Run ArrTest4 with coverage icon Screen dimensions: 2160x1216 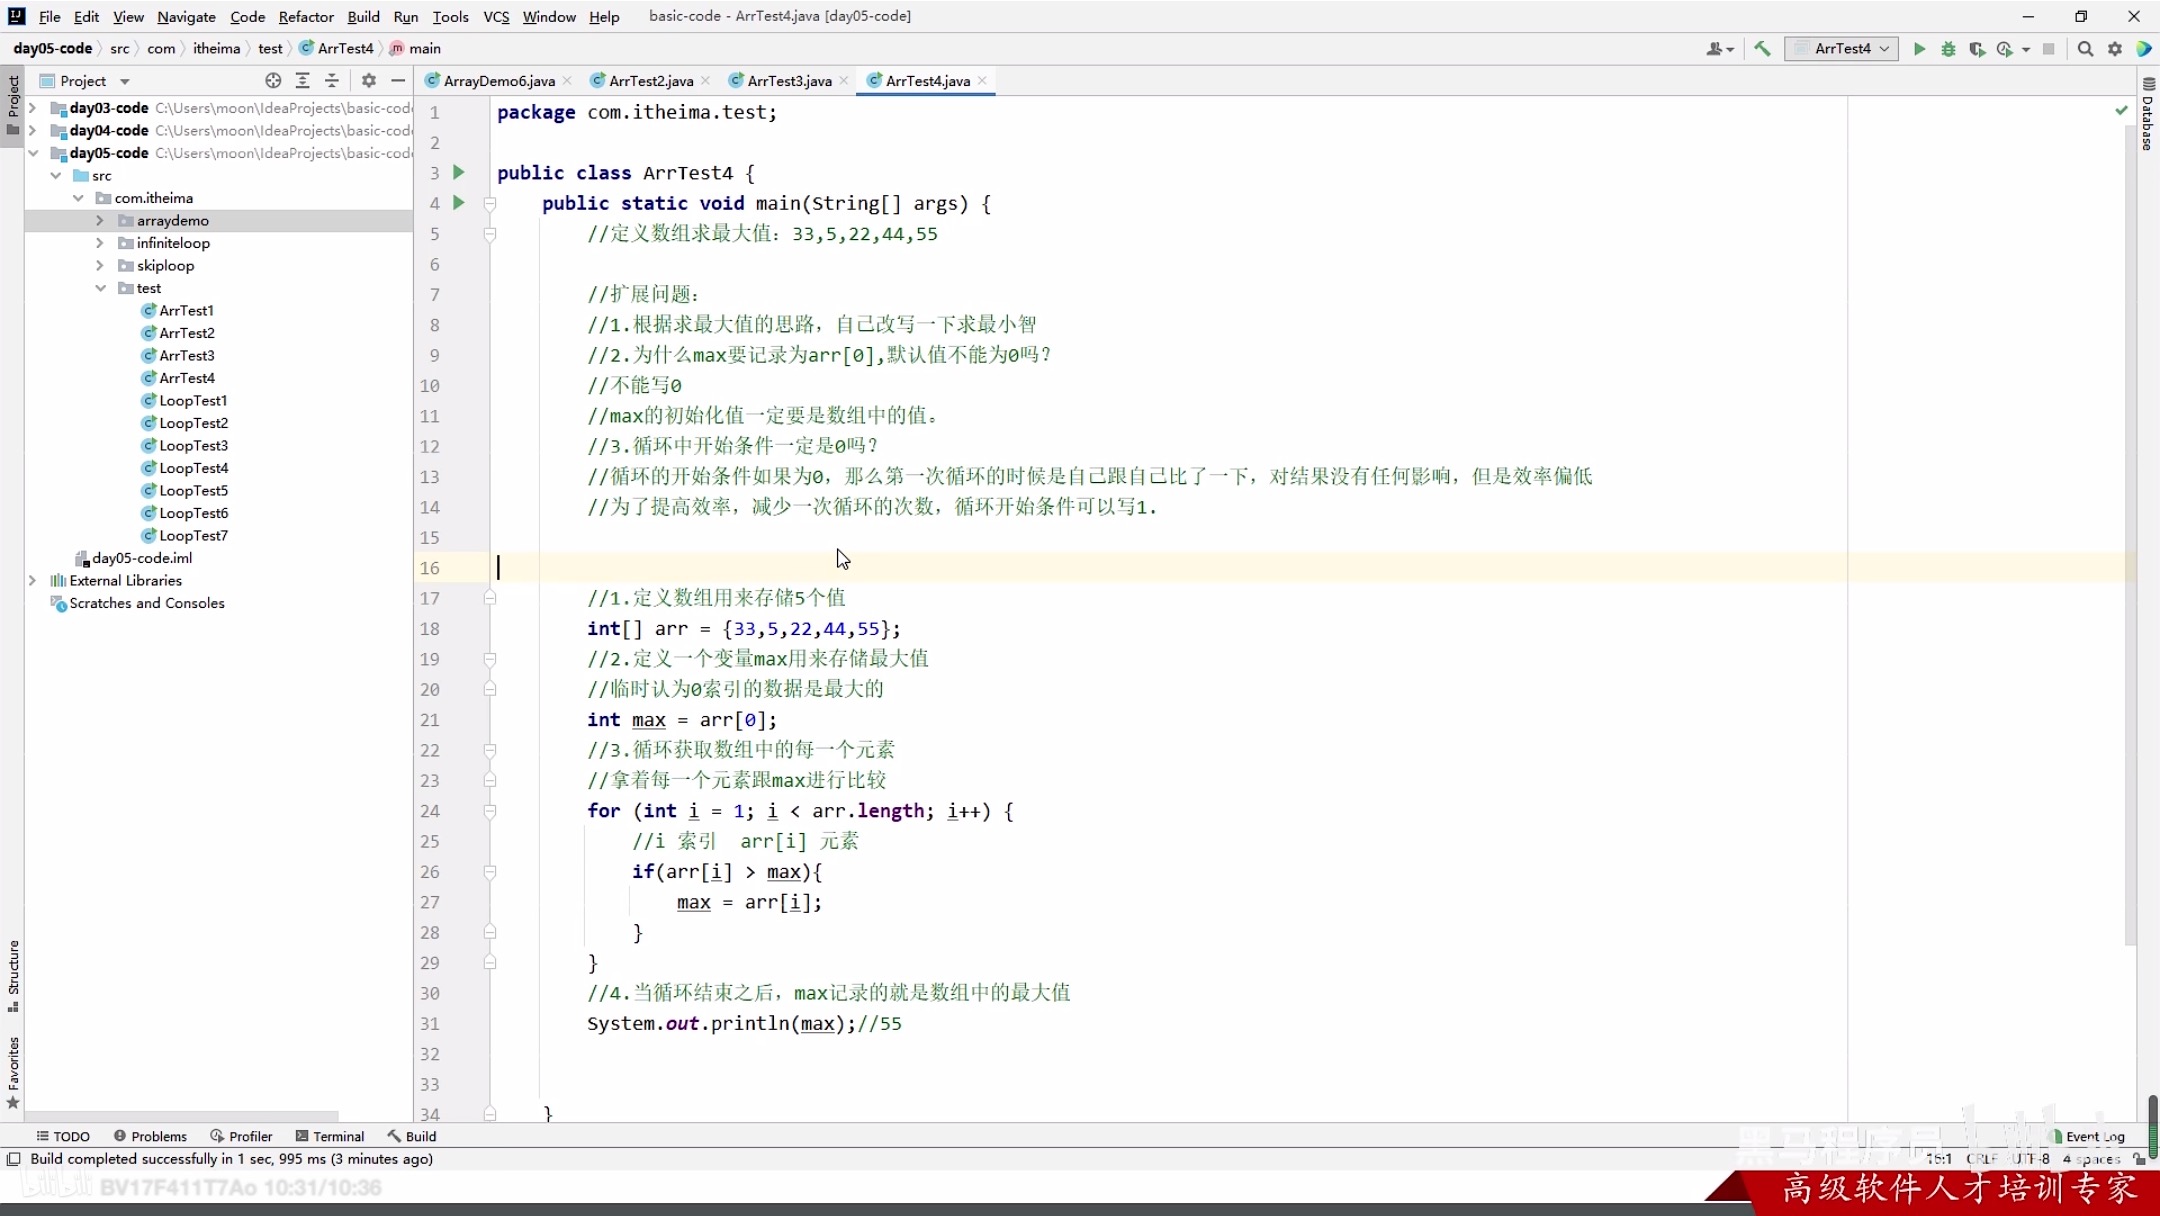[x=1977, y=48]
